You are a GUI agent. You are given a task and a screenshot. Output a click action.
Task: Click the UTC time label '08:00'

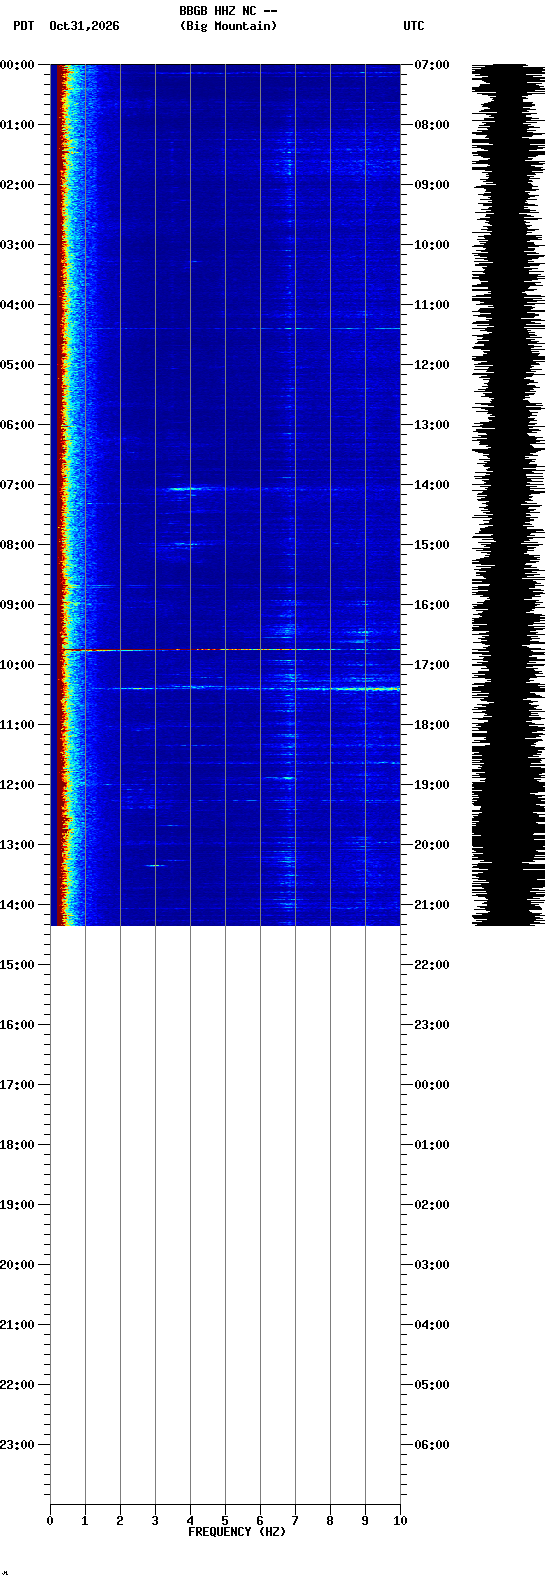tap(432, 125)
